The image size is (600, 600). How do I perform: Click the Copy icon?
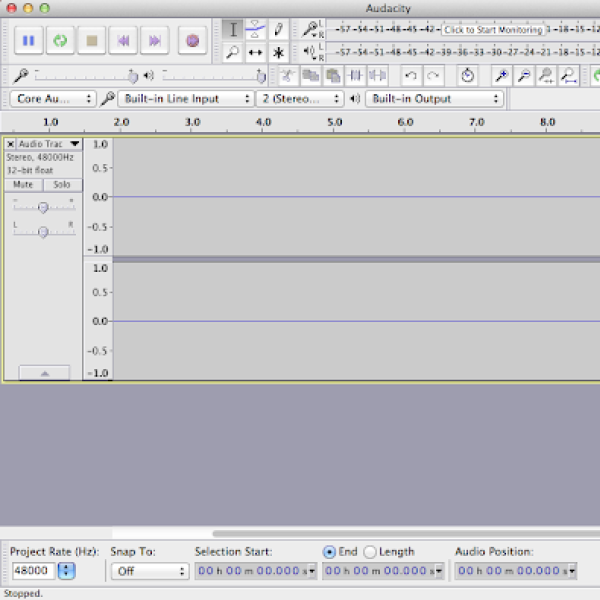click(310, 76)
